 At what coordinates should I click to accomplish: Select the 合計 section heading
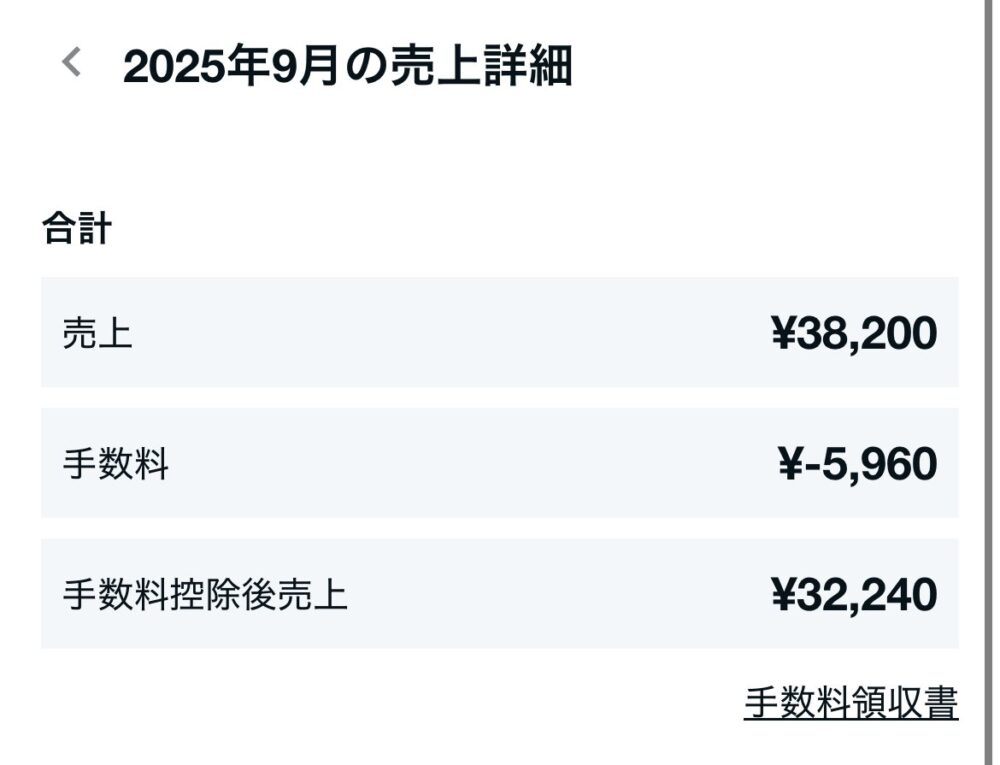click(76, 229)
